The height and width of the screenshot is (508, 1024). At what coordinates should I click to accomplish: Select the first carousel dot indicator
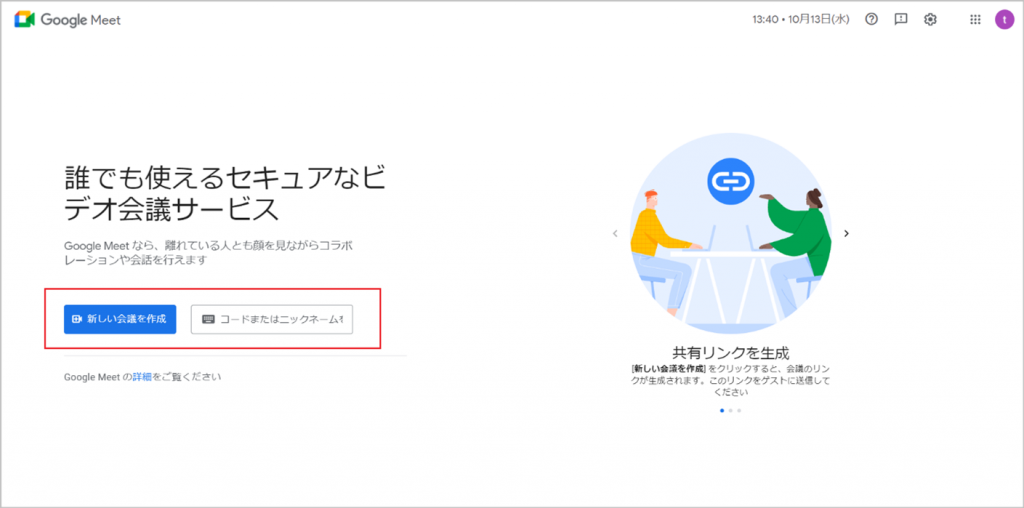point(722,411)
